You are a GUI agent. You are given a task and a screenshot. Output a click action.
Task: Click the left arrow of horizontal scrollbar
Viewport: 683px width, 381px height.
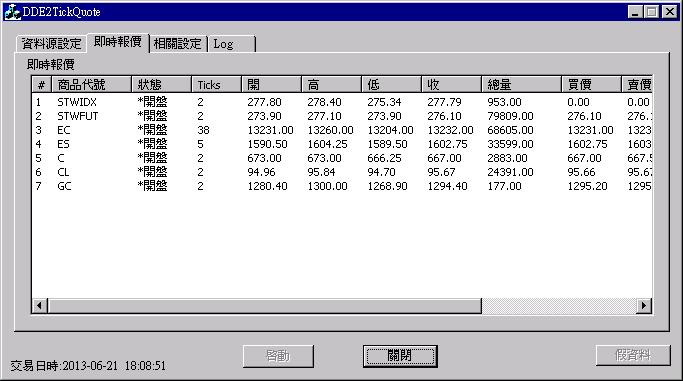click(x=40, y=306)
